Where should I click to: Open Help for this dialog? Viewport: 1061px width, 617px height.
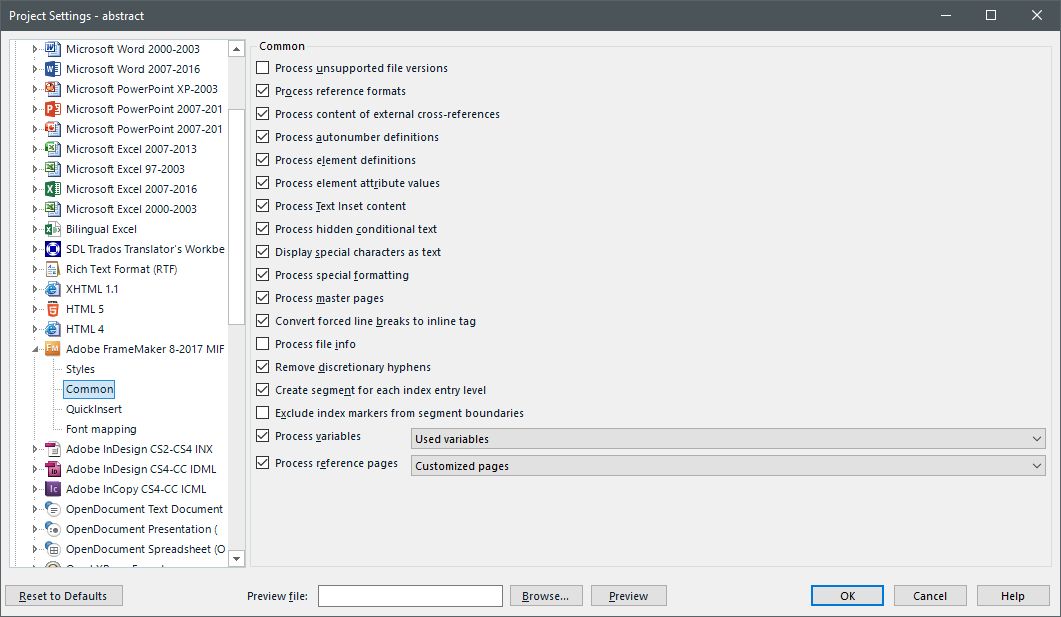1013,596
